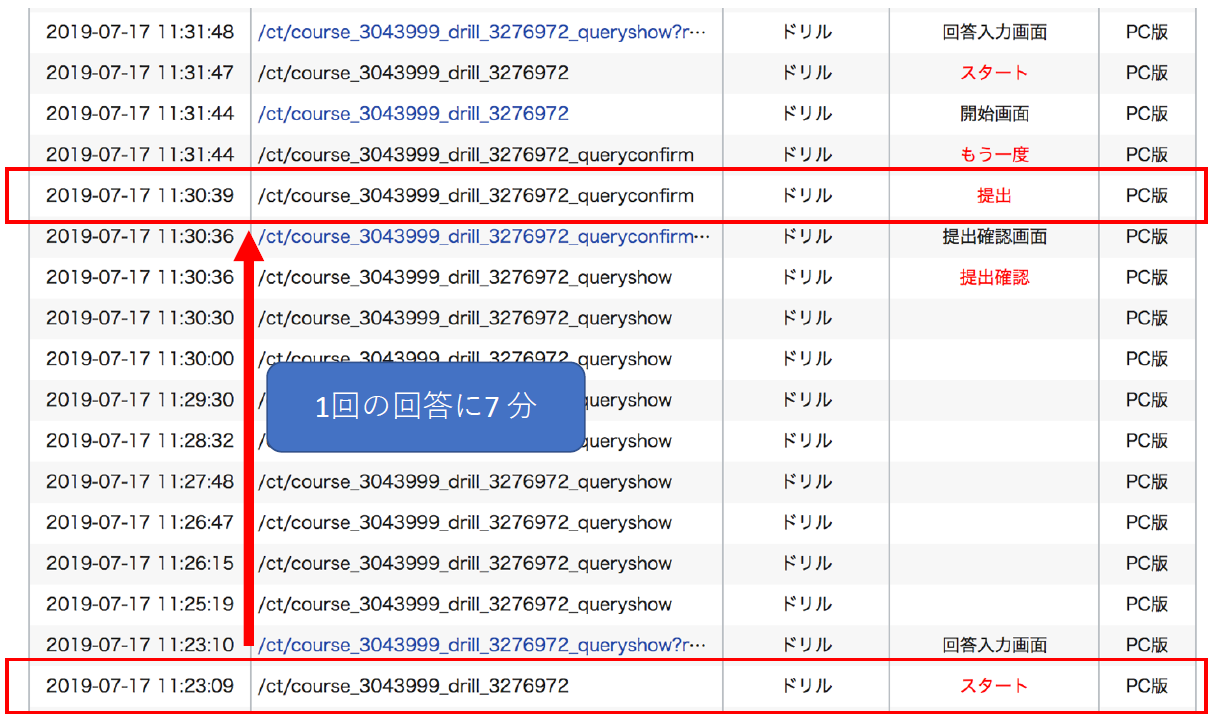Select the timestamp 2019-07-17 11:29:30
The image size is (1209, 723).
[x=140, y=400]
